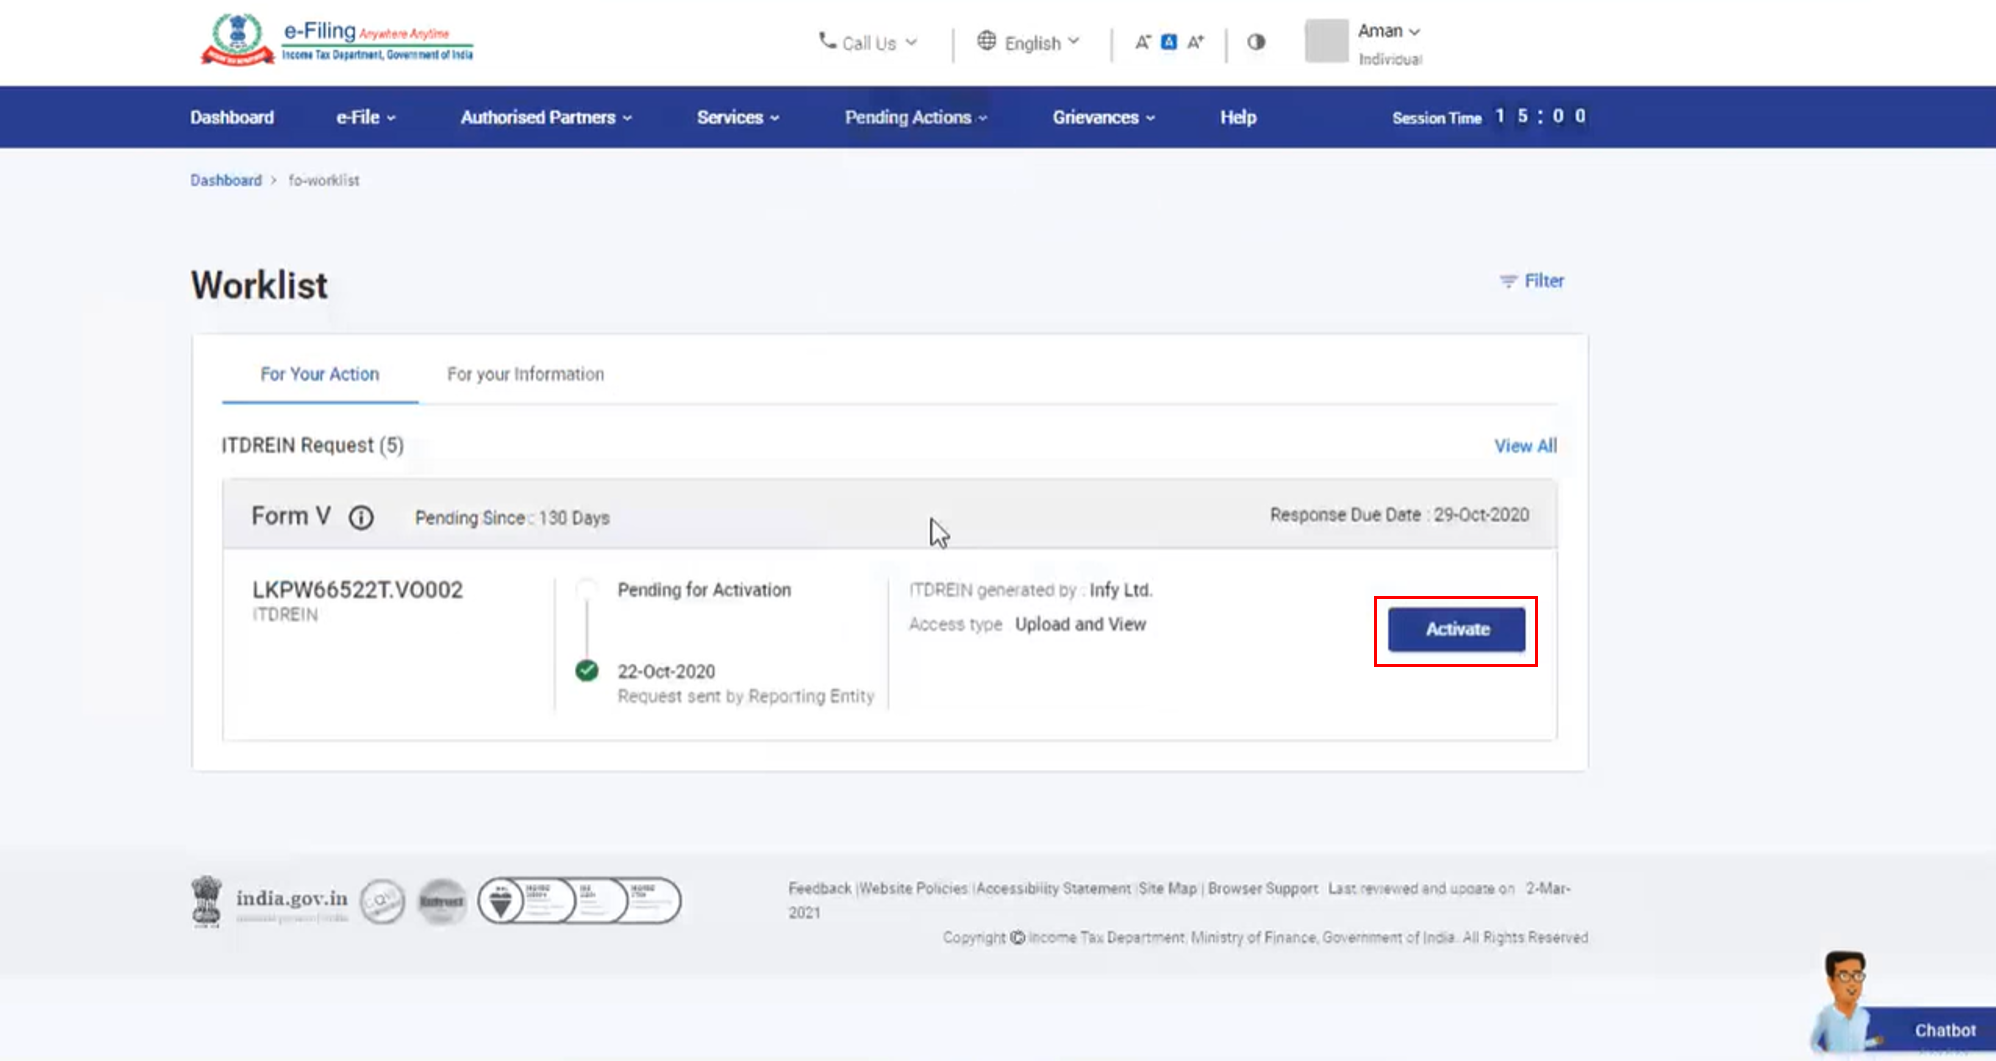Increase font size with the larger A icon
Image resolution: width=1996 pixels, height=1061 pixels.
click(1195, 42)
